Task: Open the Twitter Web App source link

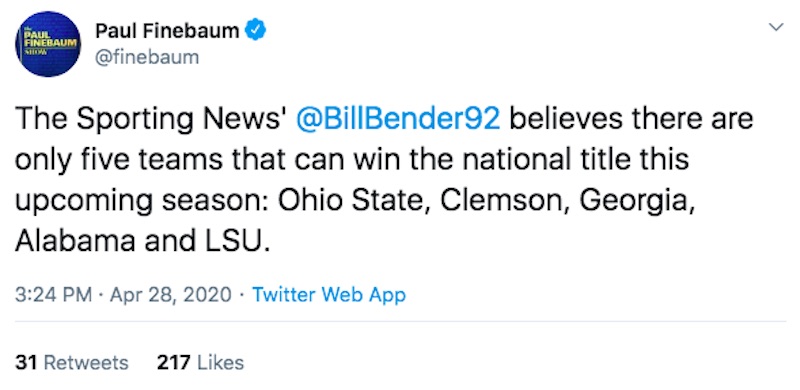Action: coord(329,295)
